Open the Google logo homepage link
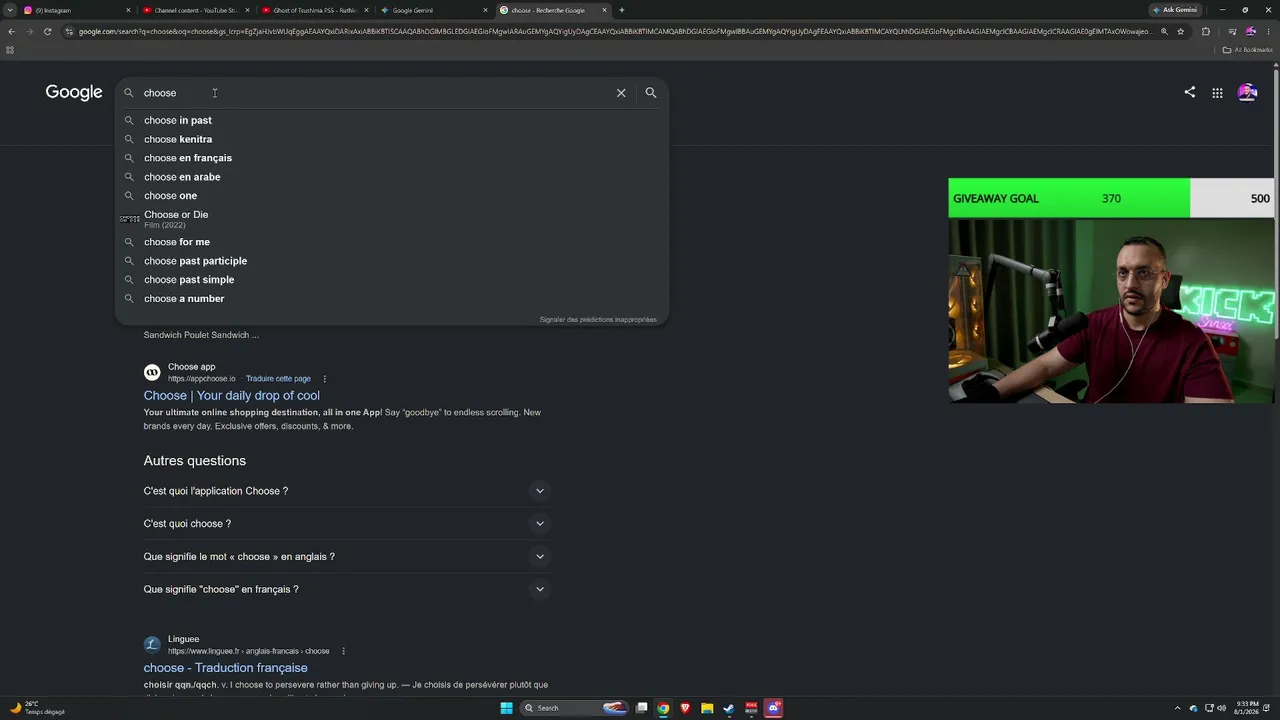The image size is (1280, 720). click(74, 93)
